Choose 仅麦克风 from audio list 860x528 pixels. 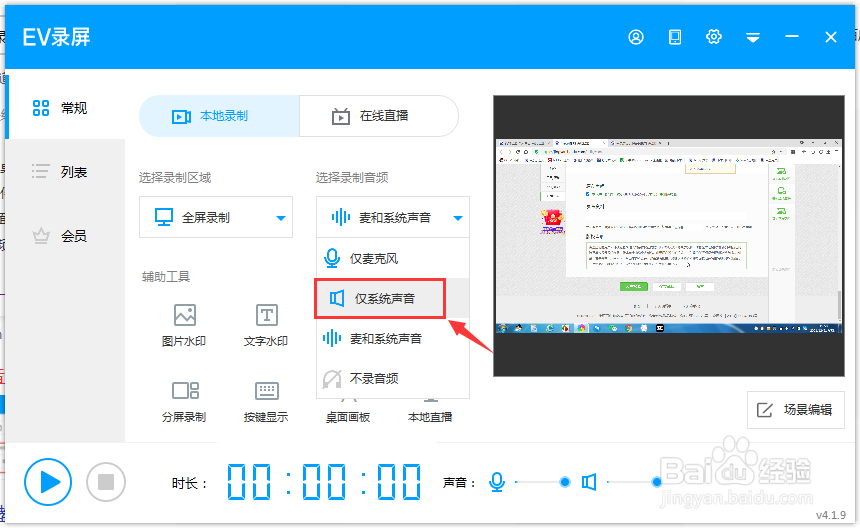pyautogui.click(x=393, y=258)
